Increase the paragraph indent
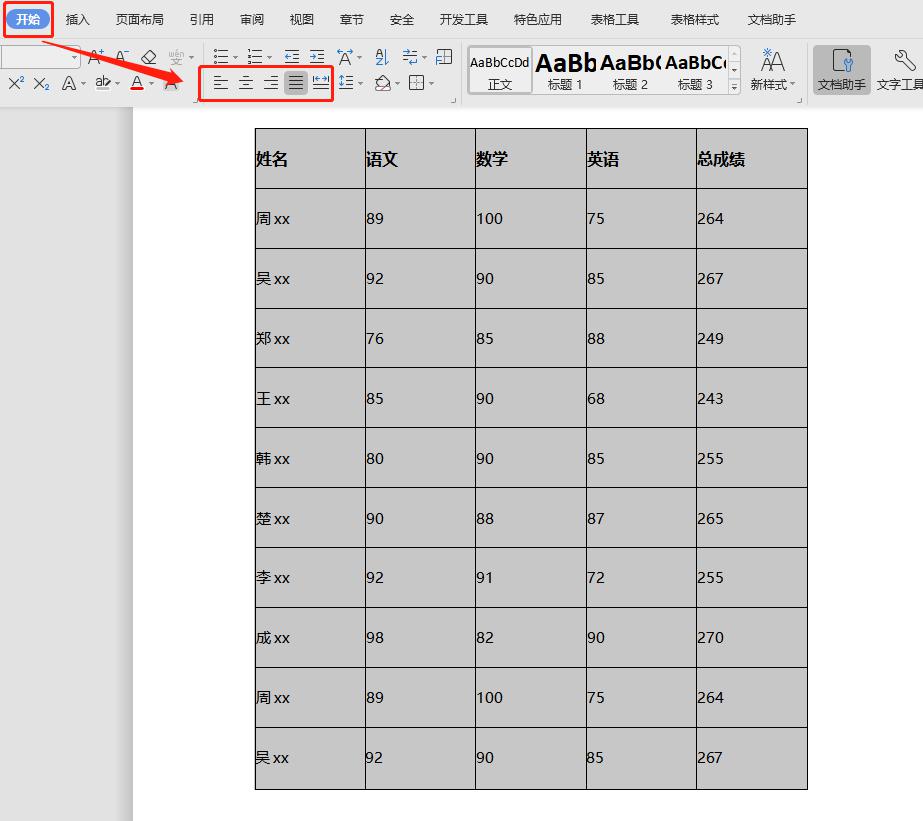 click(x=317, y=56)
